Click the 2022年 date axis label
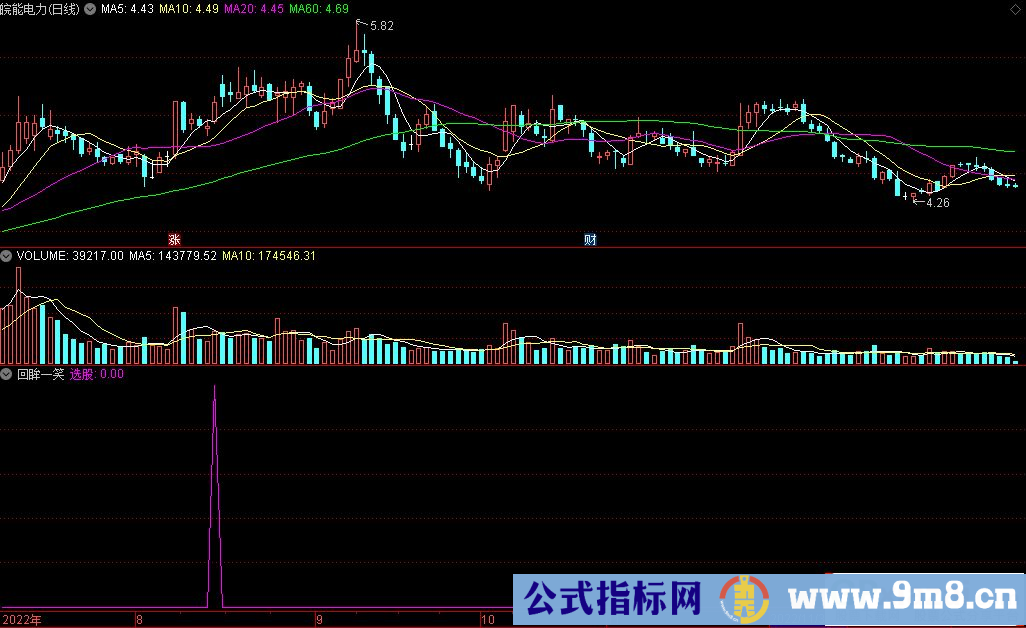The image size is (1026, 628). tap(22, 619)
